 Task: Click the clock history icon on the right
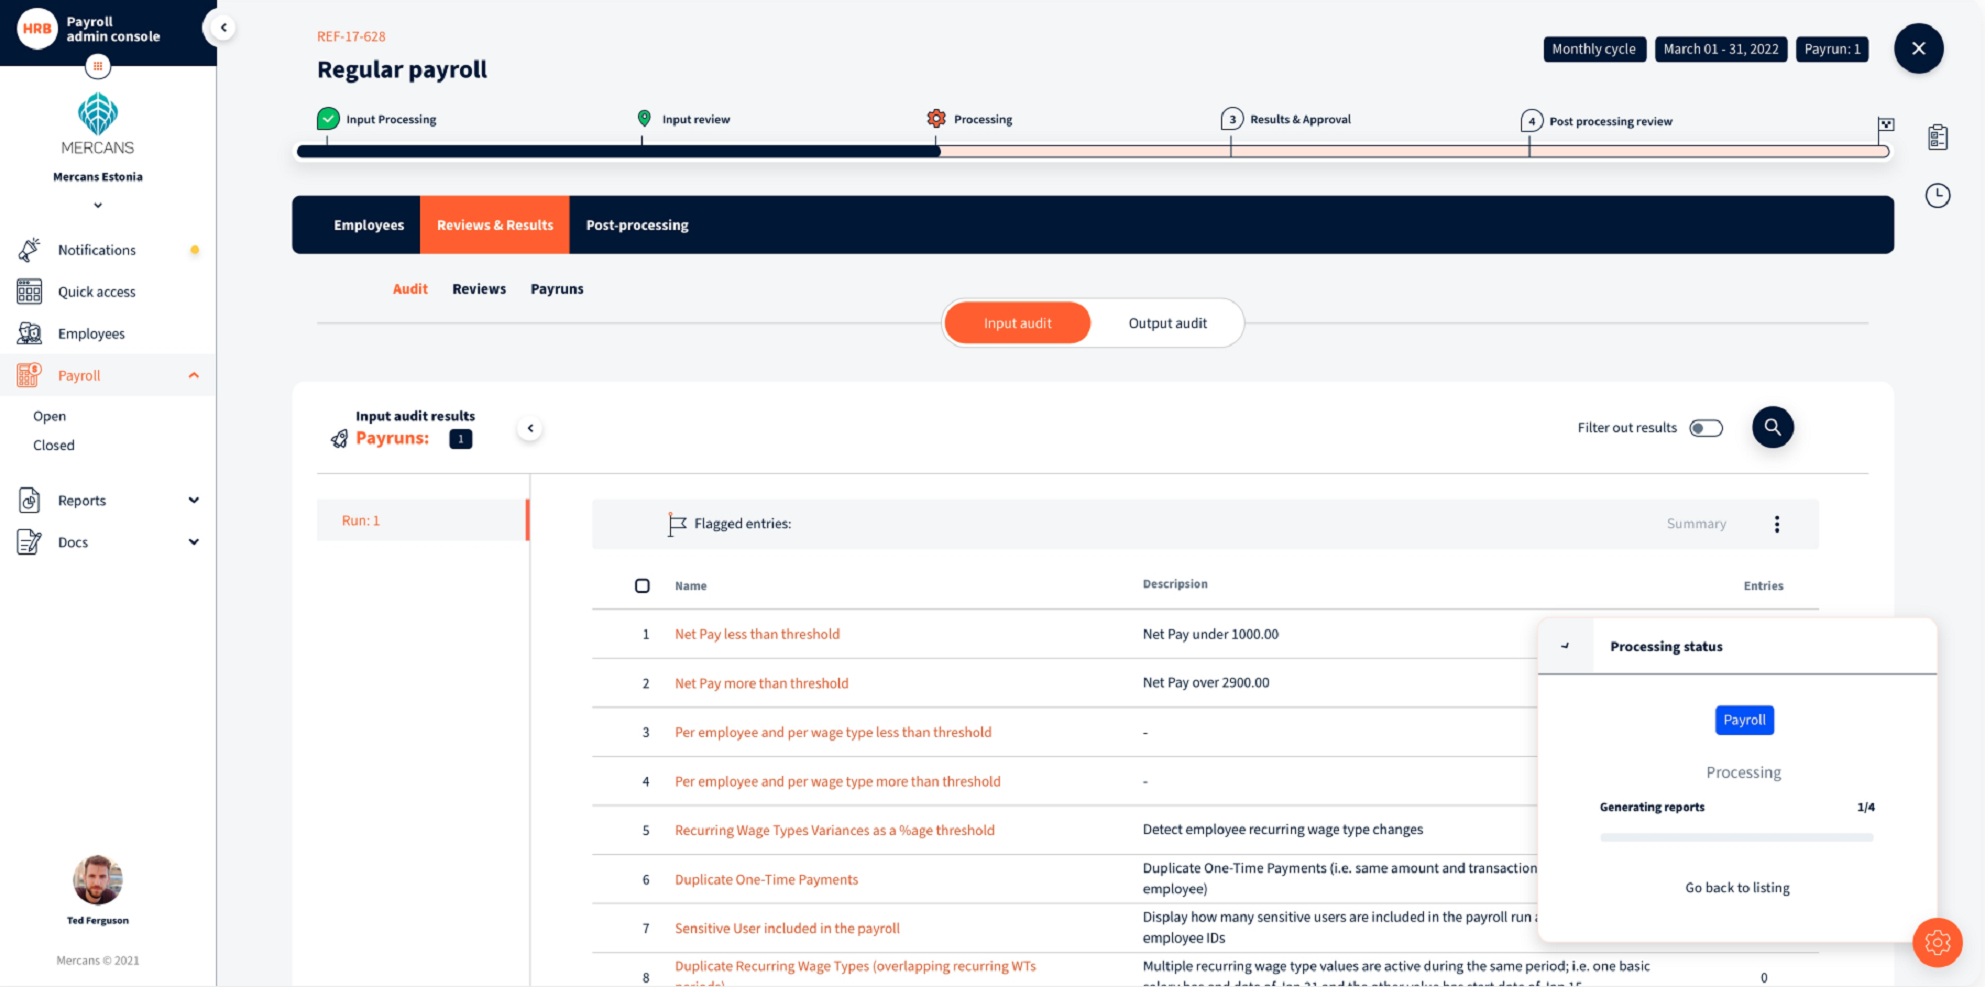pyautogui.click(x=1938, y=196)
